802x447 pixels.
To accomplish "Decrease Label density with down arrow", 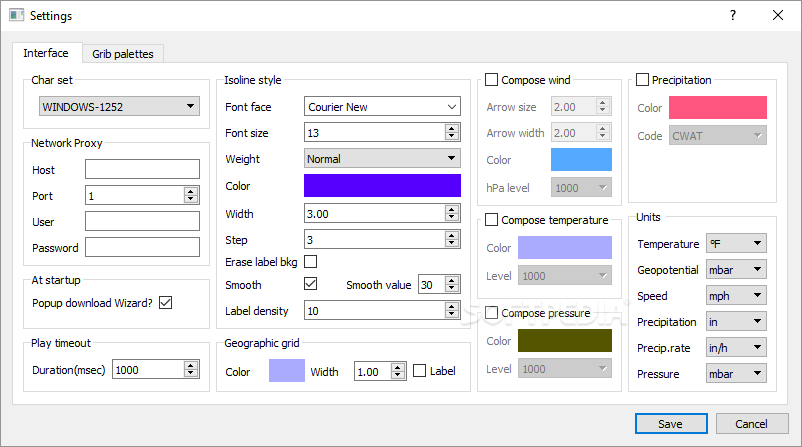I will pos(452,315).
